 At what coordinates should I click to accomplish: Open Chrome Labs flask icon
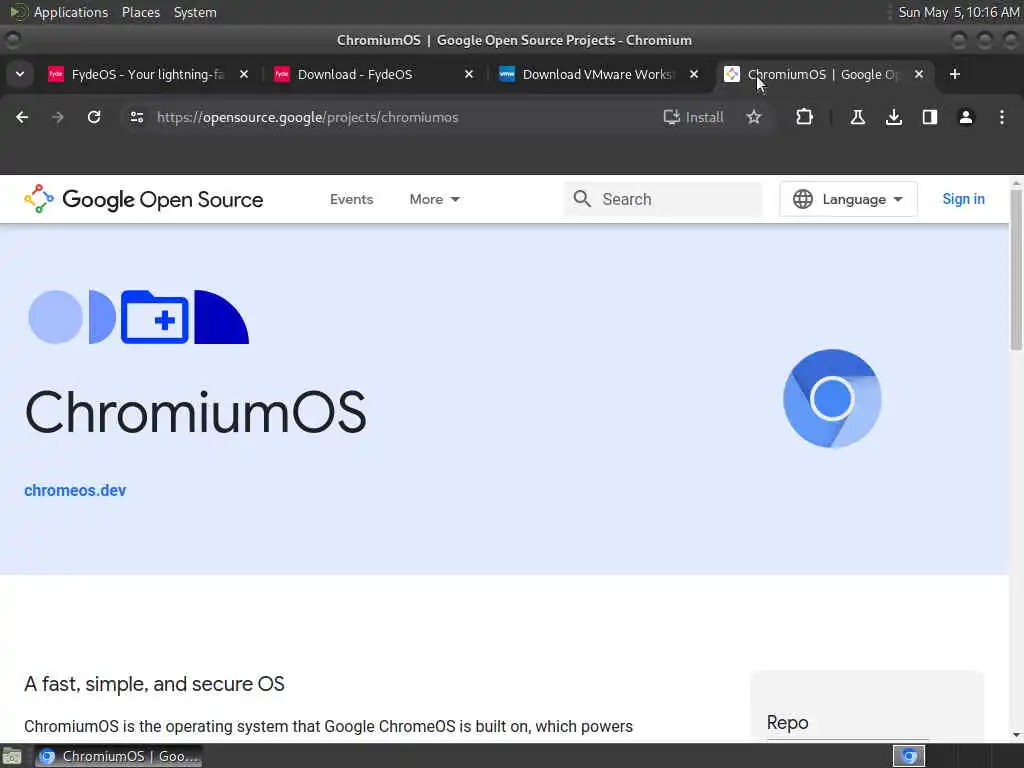point(857,118)
